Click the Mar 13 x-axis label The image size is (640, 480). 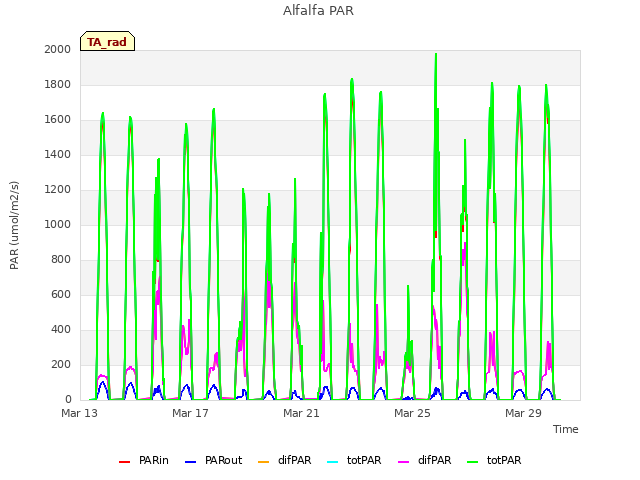point(80,413)
